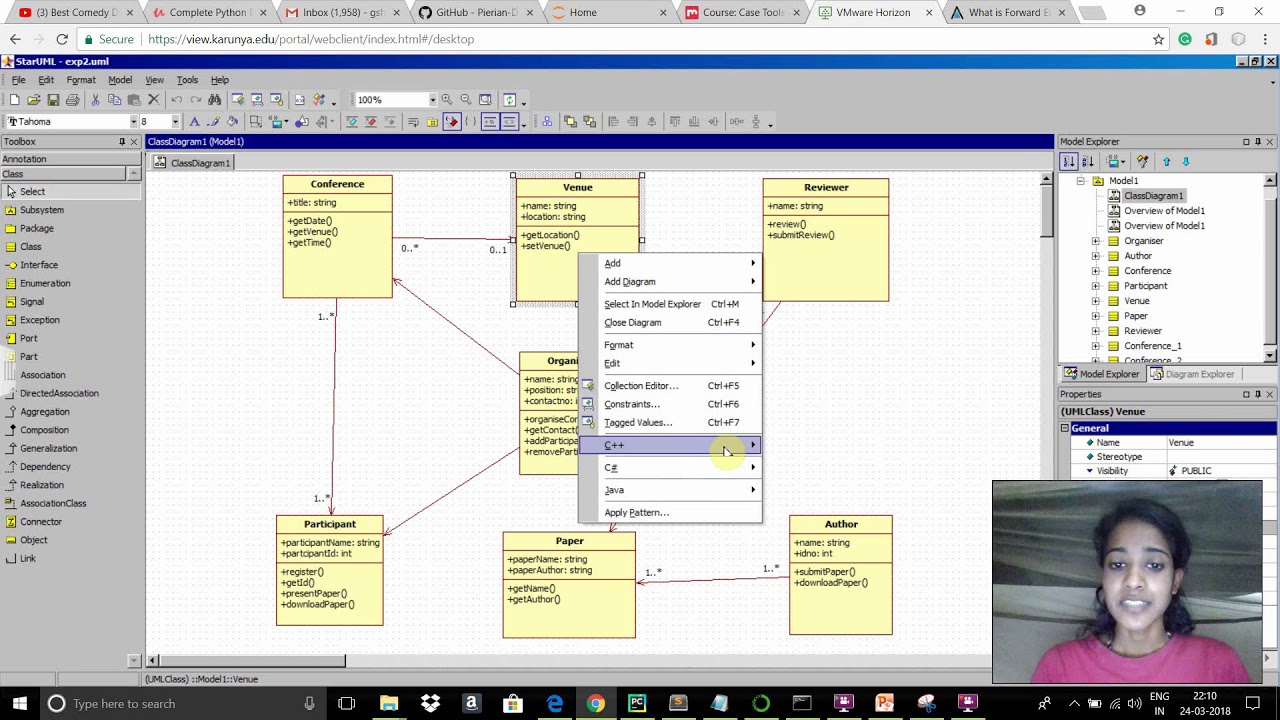Open PyCharm from the Windows taskbar
The height and width of the screenshot is (720, 1280).
[x=637, y=703]
